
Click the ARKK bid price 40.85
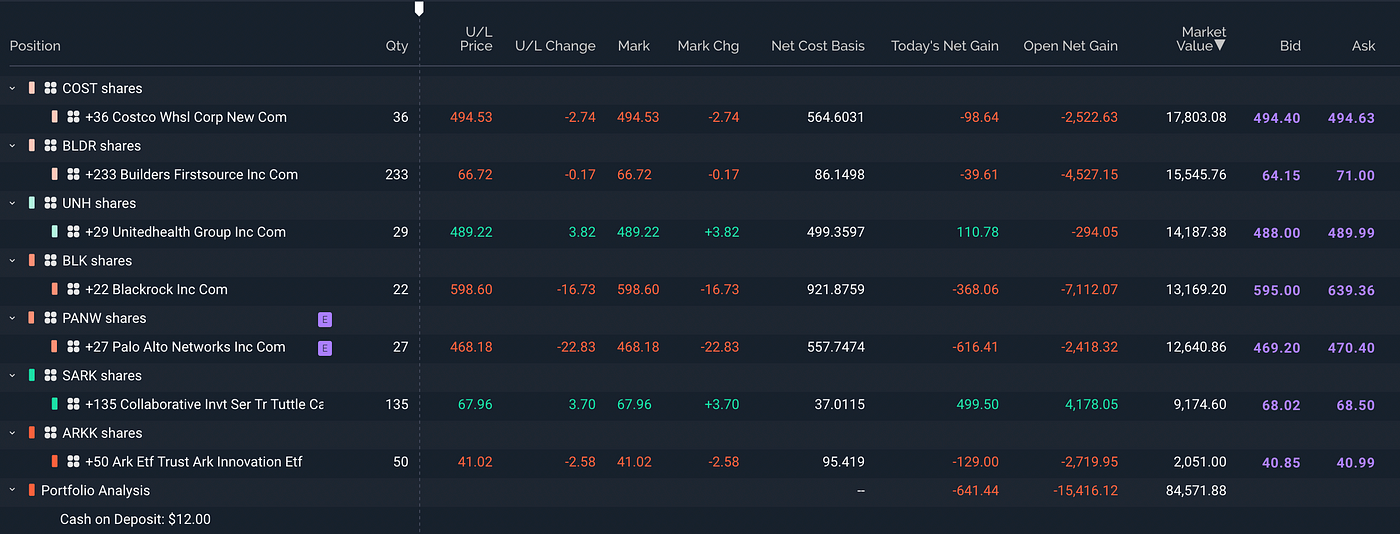[x=1281, y=463]
